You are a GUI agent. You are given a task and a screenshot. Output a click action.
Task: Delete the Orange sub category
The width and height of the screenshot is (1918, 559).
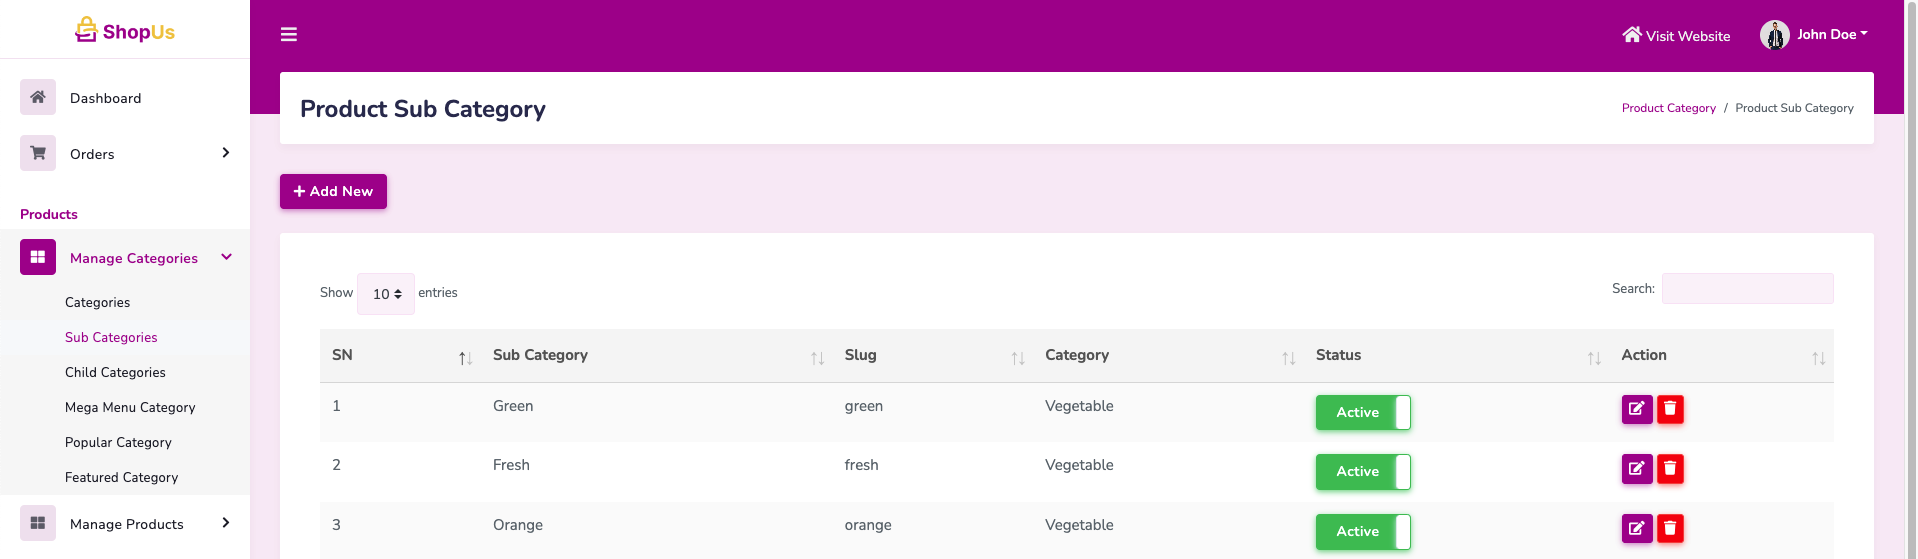point(1670,528)
